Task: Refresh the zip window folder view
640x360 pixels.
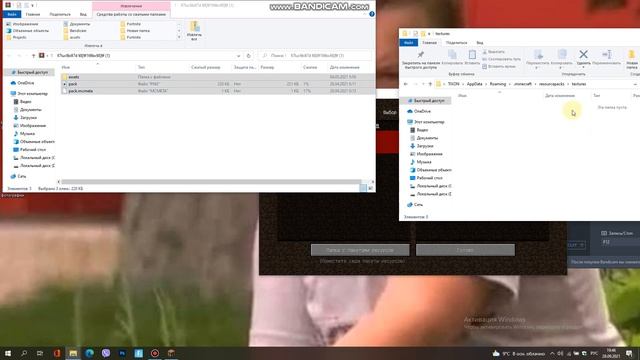Action: coord(248,56)
